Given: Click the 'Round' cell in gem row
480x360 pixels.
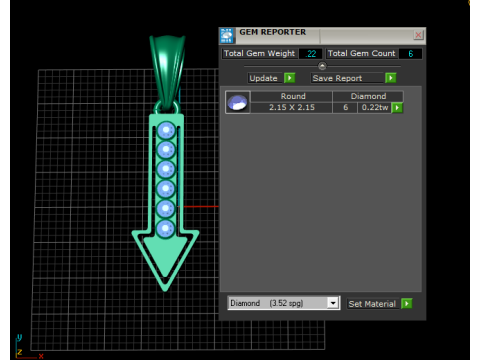Looking at the screenshot, I should coord(292,96).
